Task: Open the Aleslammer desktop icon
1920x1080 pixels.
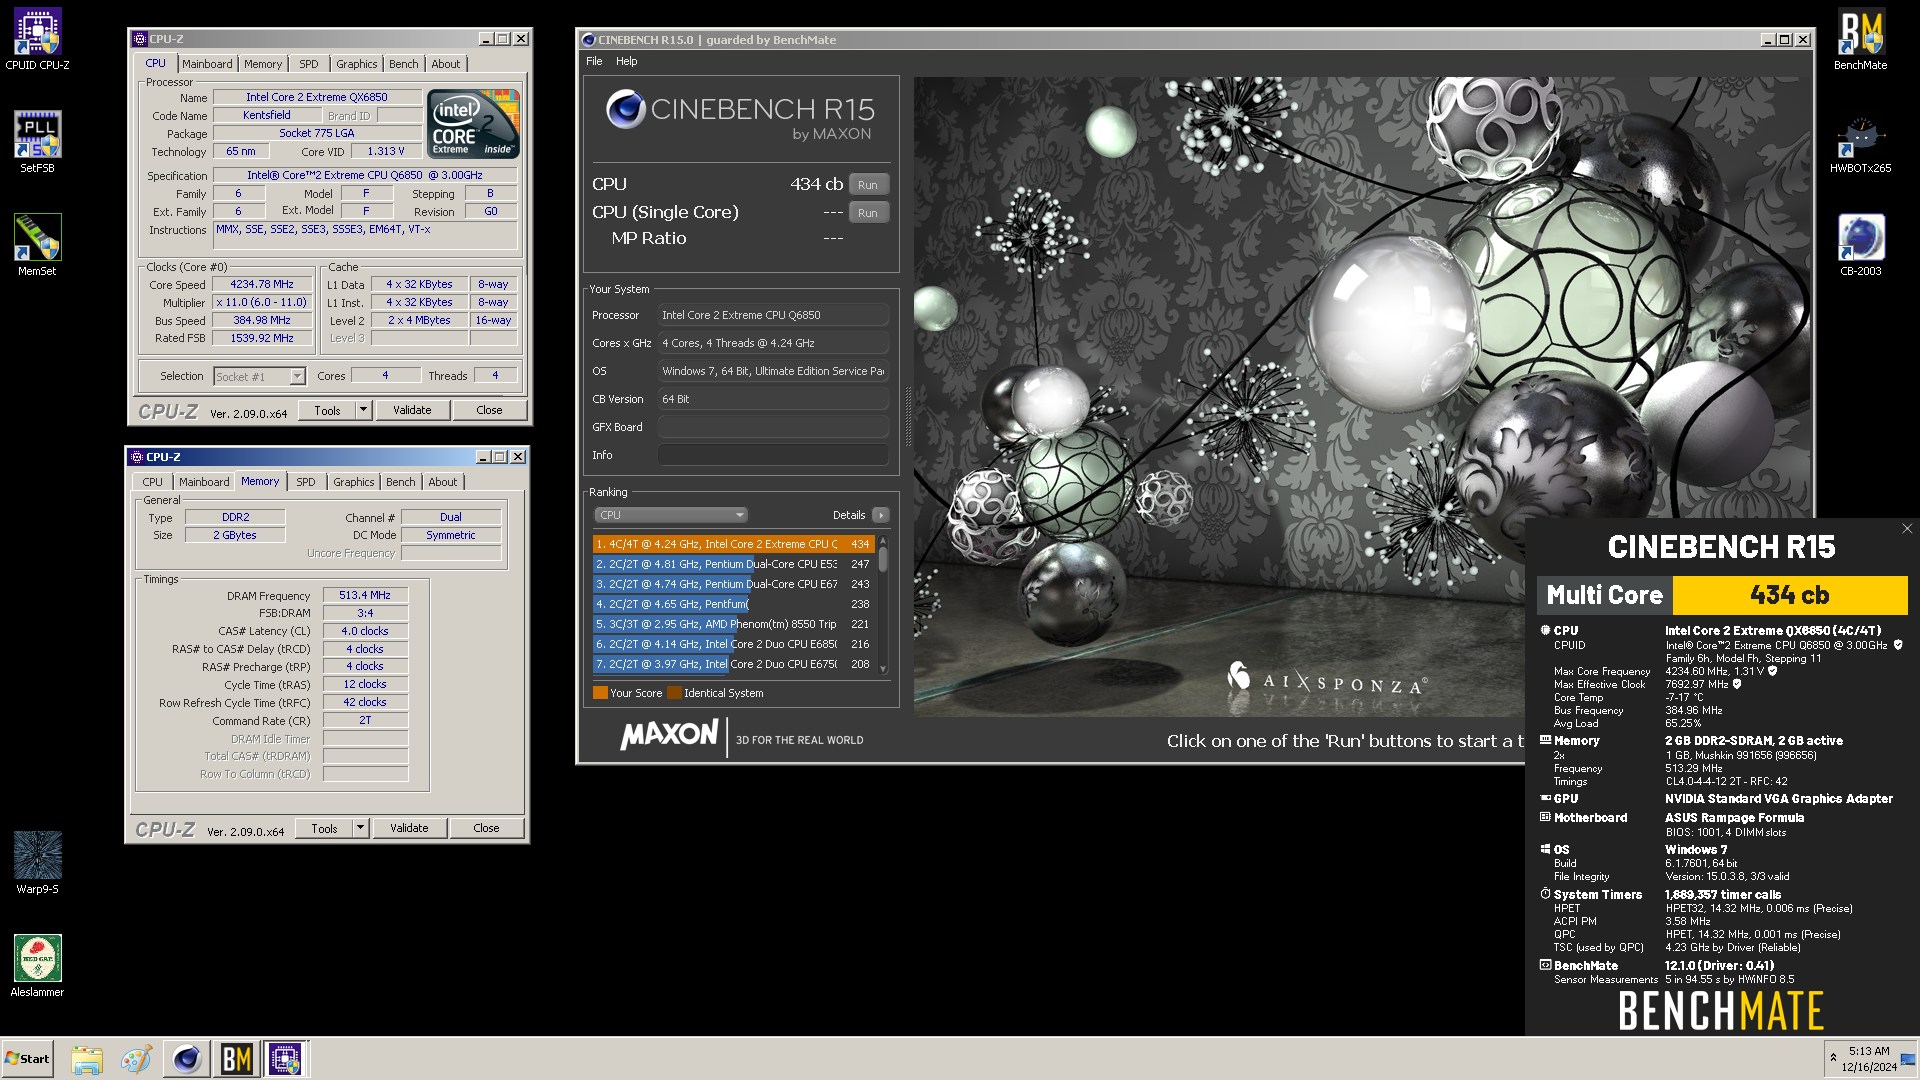Action: (x=37, y=967)
